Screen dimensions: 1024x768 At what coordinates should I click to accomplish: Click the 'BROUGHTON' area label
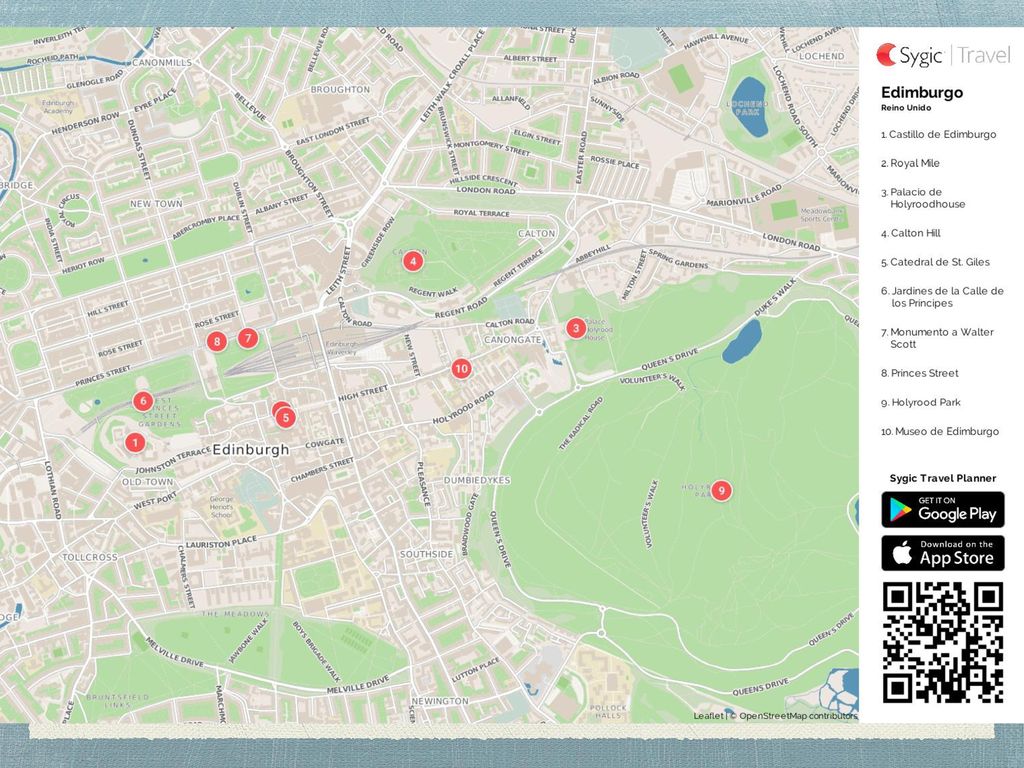340,89
